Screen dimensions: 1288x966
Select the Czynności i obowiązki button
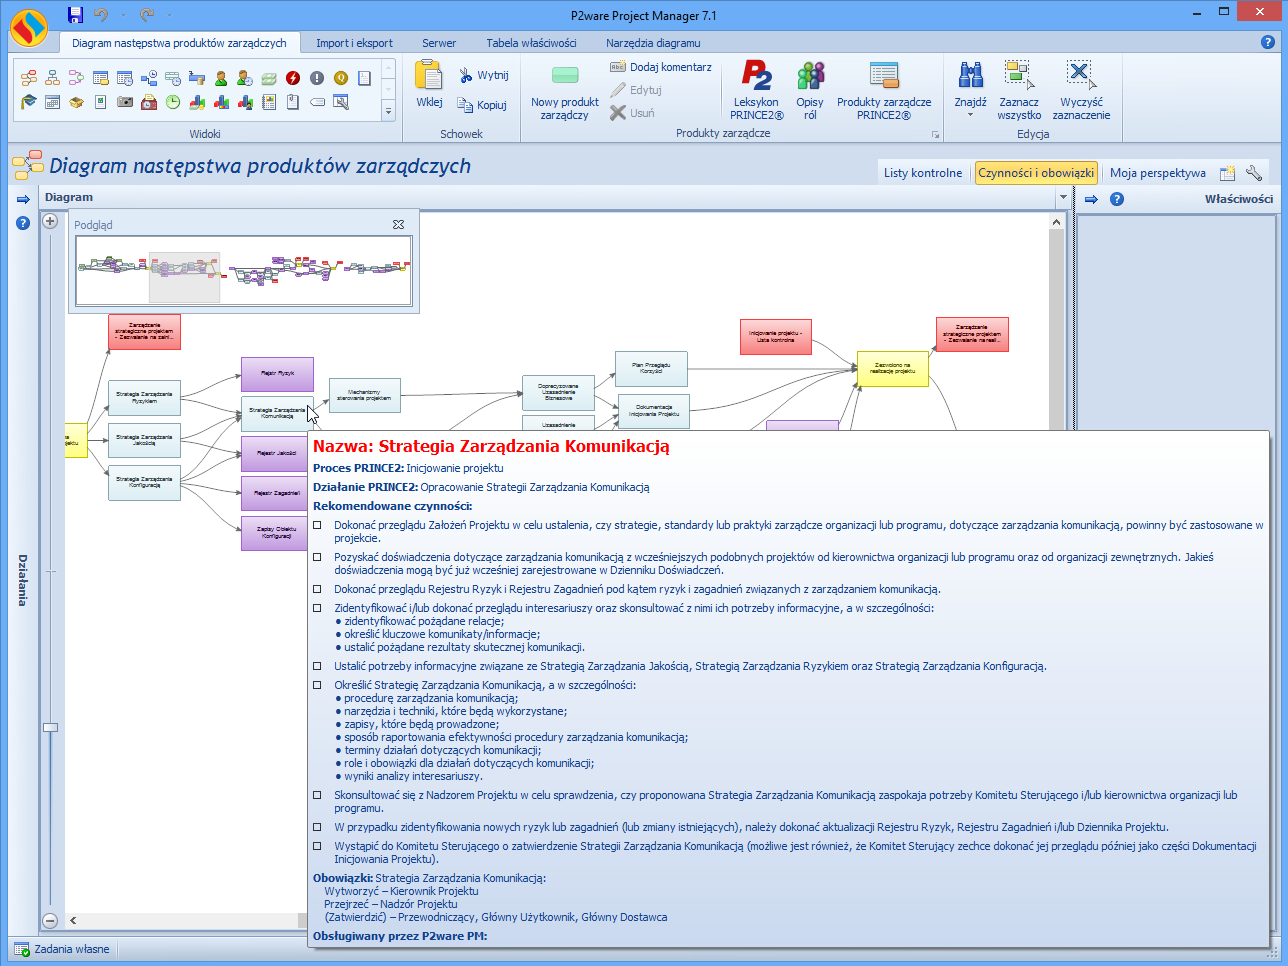click(x=1036, y=173)
